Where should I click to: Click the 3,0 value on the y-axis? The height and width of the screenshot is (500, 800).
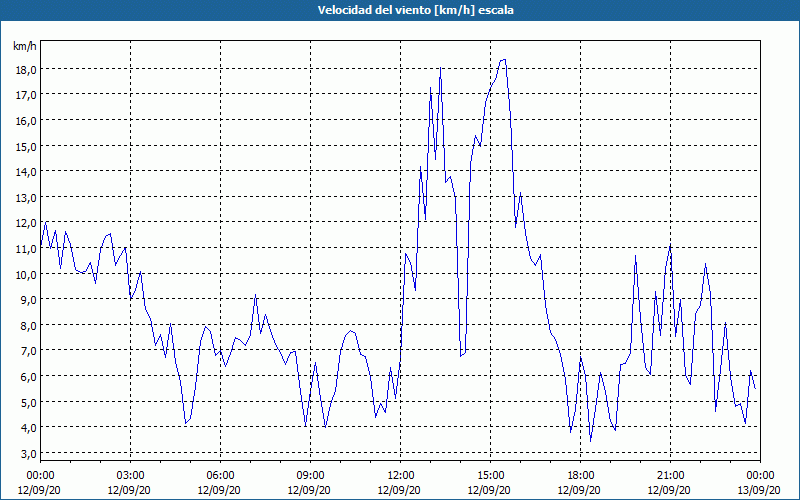click(x=28, y=454)
